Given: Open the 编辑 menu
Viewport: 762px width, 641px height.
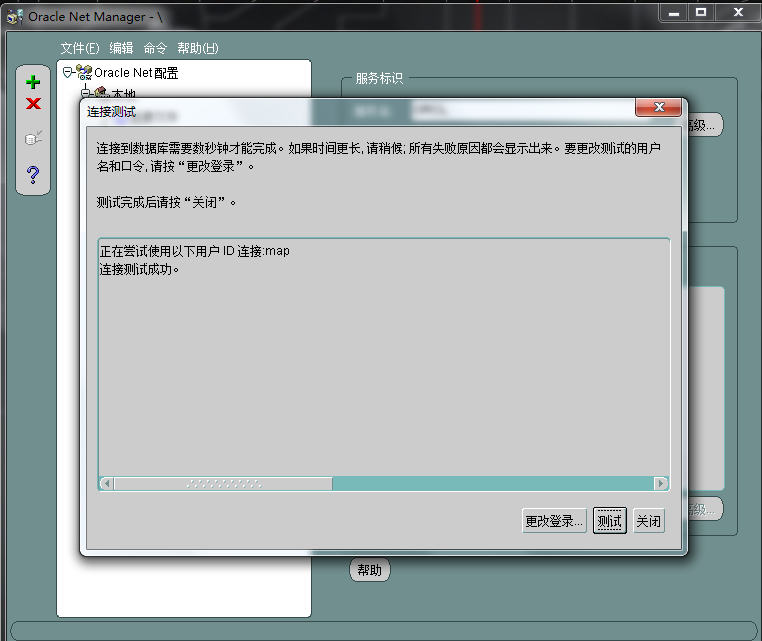Looking at the screenshot, I should tap(121, 48).
